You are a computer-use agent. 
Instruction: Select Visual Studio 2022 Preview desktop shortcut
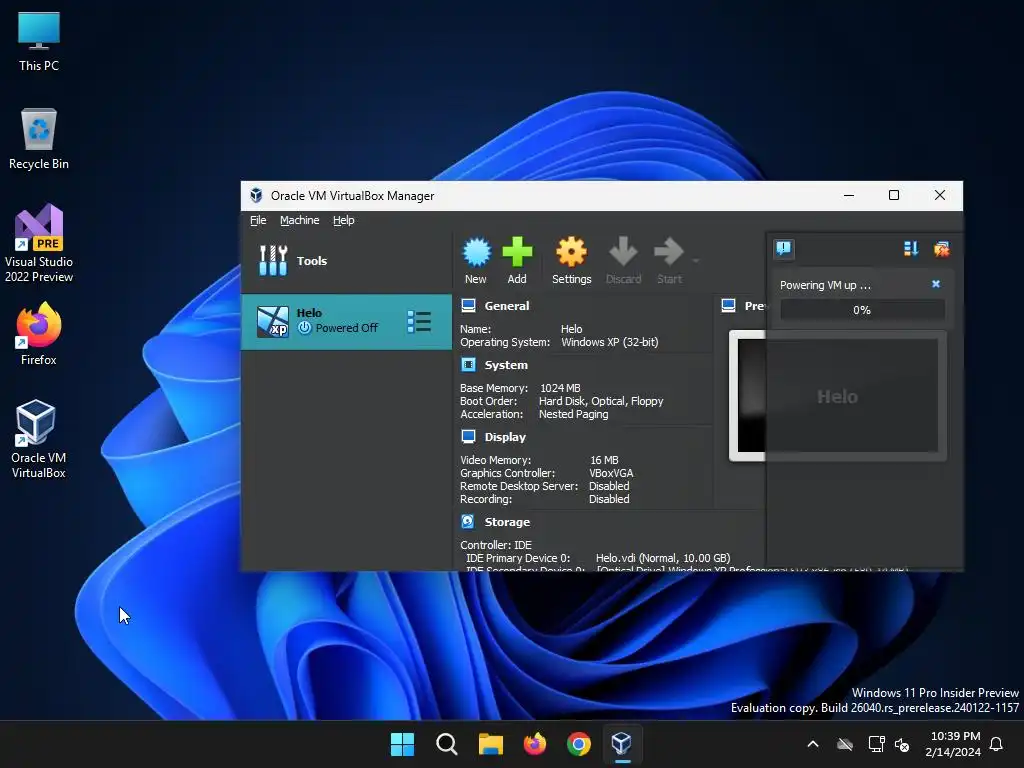[39, 244]
